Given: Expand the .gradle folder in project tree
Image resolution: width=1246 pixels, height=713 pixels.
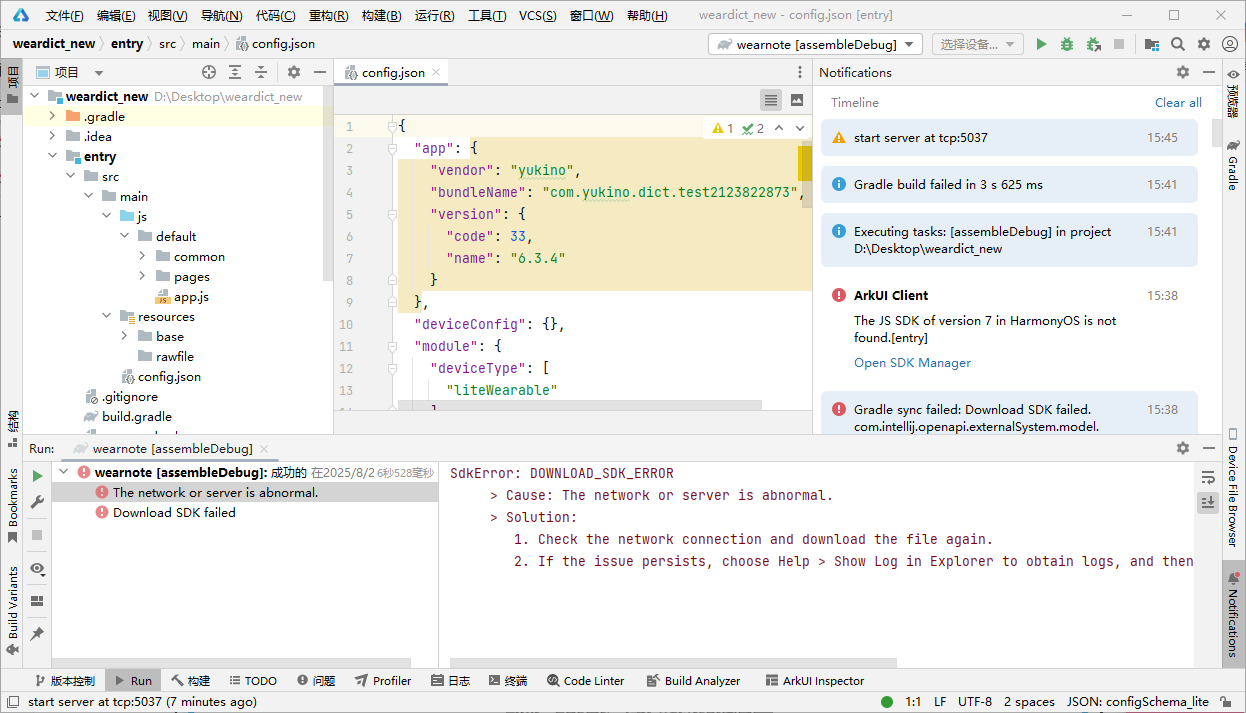Looking at the screenshot, I should 53,116.
